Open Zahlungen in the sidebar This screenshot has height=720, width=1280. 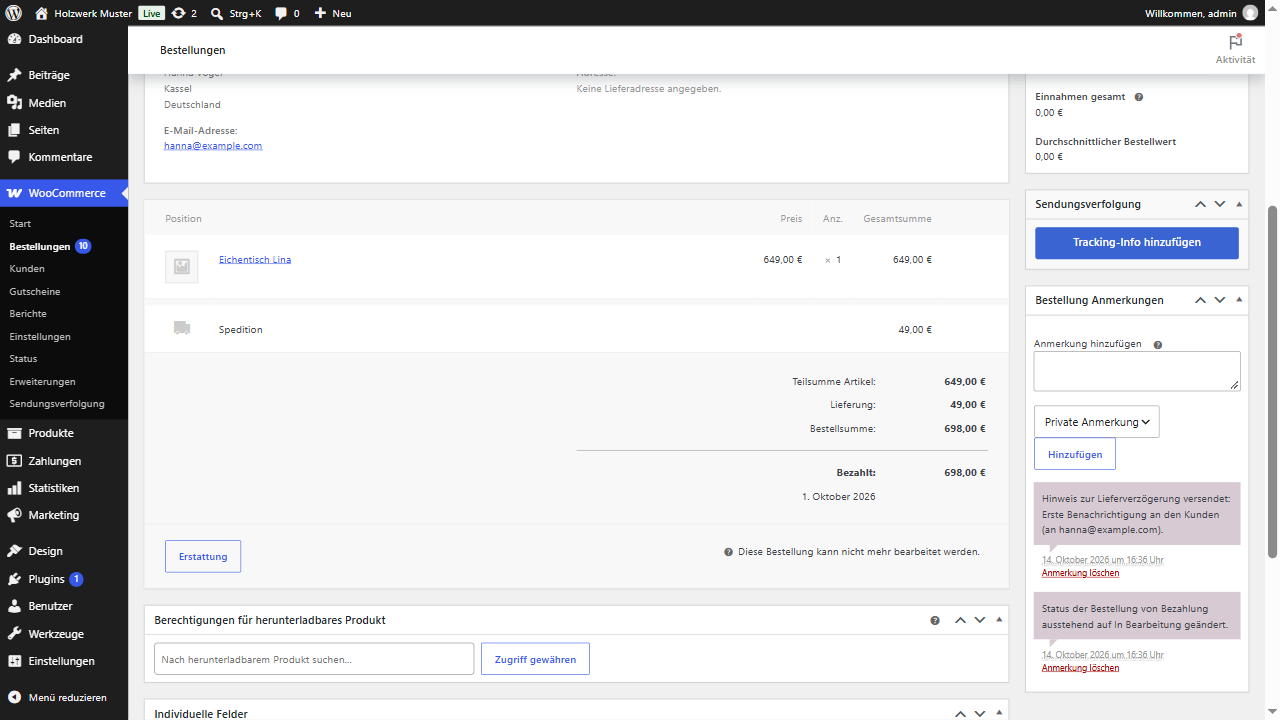[x=64, y=461]
